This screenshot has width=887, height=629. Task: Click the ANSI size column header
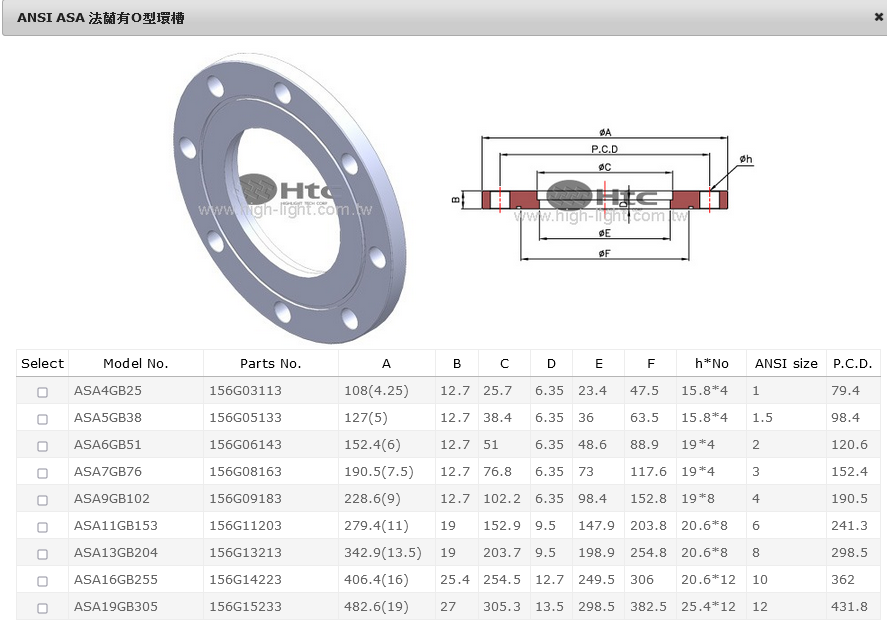785,364
